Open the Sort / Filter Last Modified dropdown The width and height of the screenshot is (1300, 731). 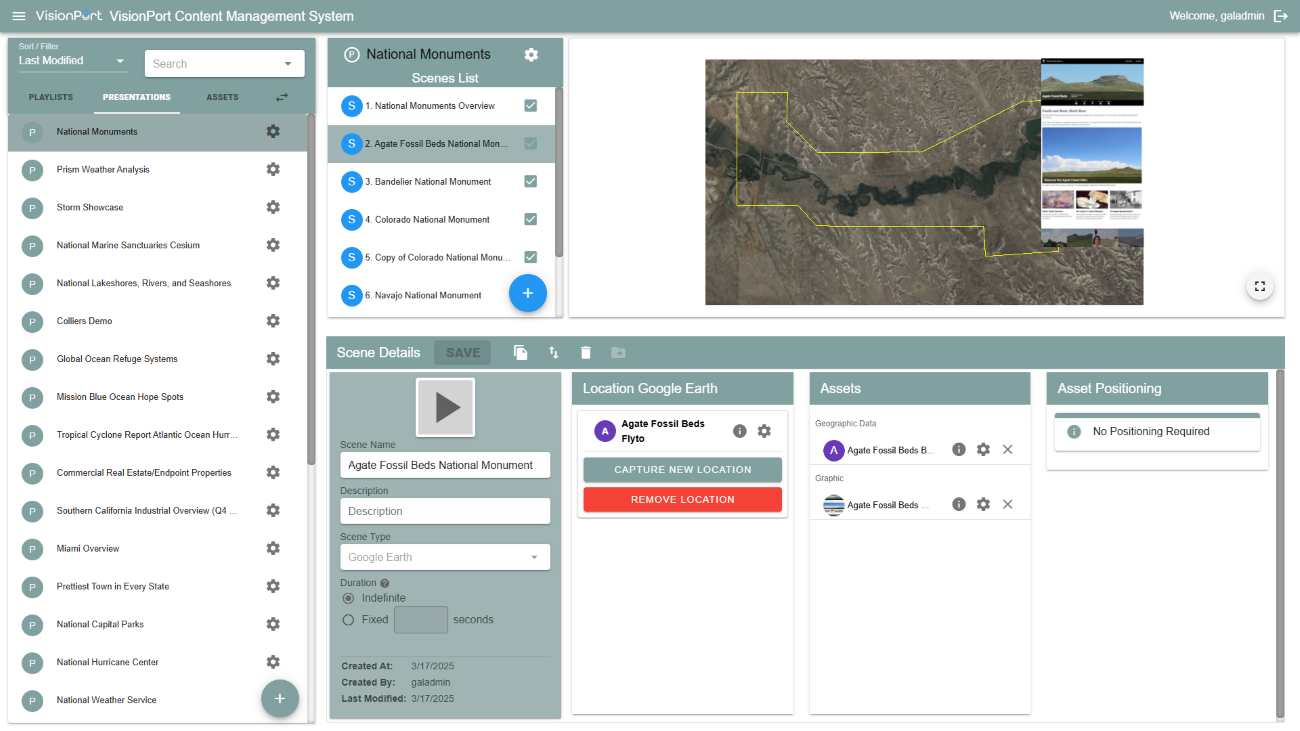click(x=73, y=61)
